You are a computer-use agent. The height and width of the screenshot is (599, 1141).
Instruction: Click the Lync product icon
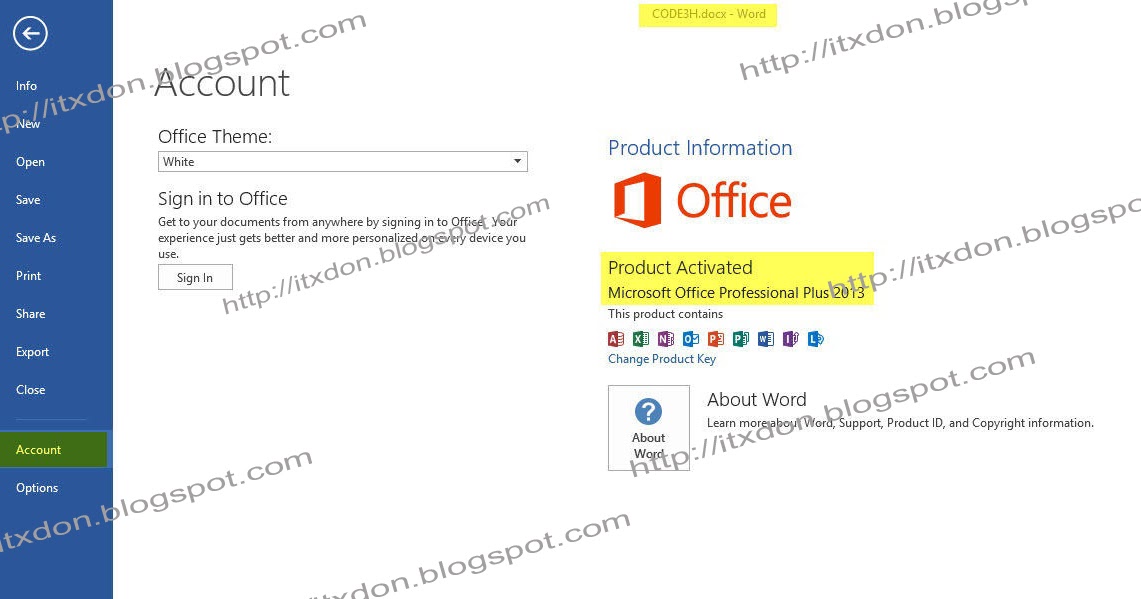pyautogui.click(x=816, y=338)
